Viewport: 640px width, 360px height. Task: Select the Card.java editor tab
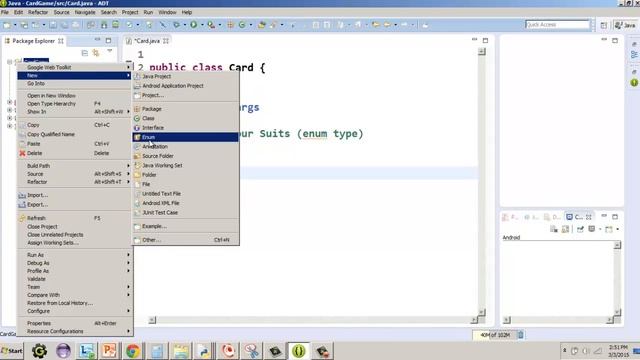point(147,41)
